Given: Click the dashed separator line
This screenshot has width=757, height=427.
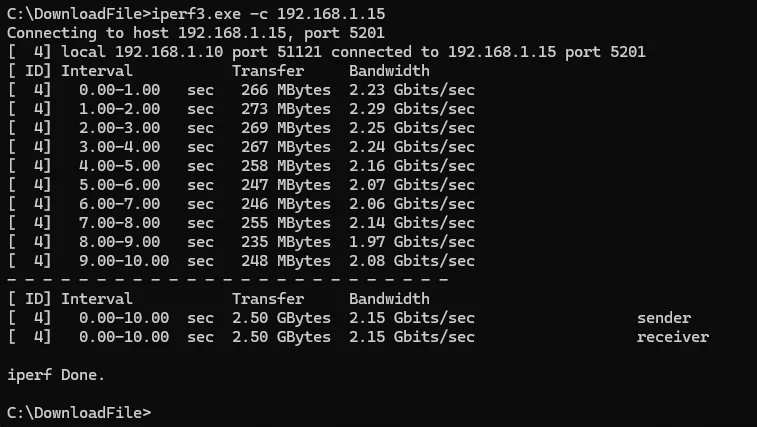Looking at the screenshot, I should pos(228,280).
